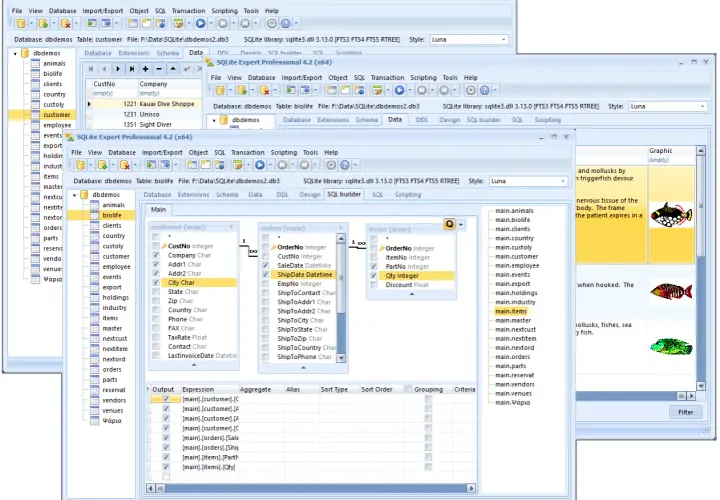
Task: Uncheck the ShipDate Datetime field checkbox
Action: pos(265,275)
